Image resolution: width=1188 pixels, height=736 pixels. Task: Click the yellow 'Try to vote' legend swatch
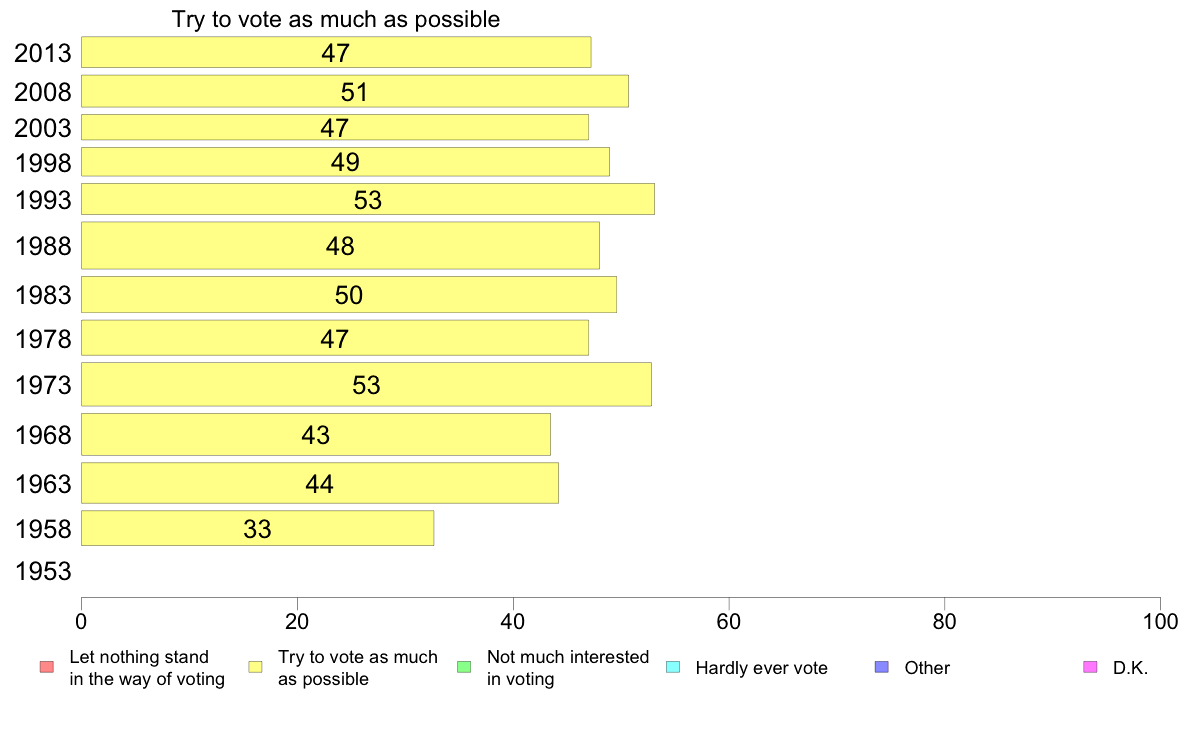[255, 667]
